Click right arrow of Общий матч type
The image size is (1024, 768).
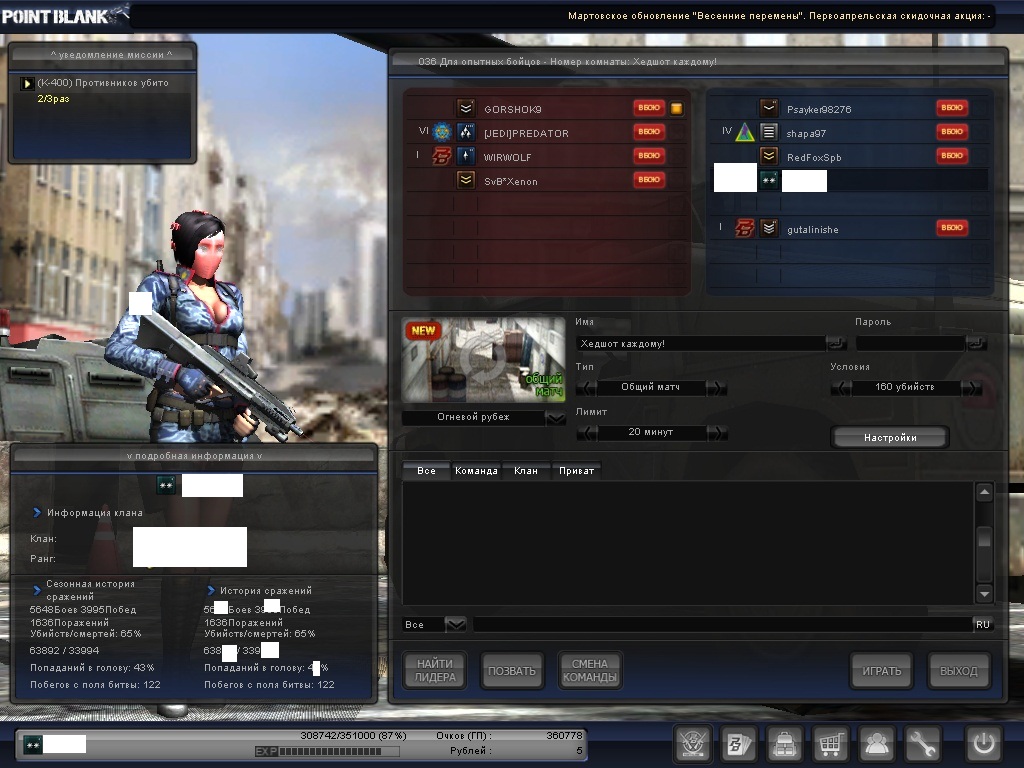(x=717, y=388)
